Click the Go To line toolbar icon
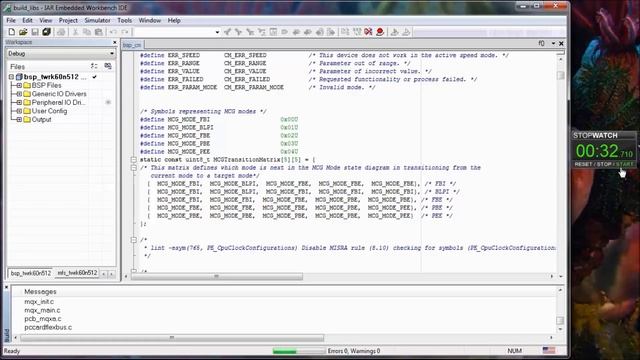This screenshot has width=640, height=360. click(x=273, y=32)
